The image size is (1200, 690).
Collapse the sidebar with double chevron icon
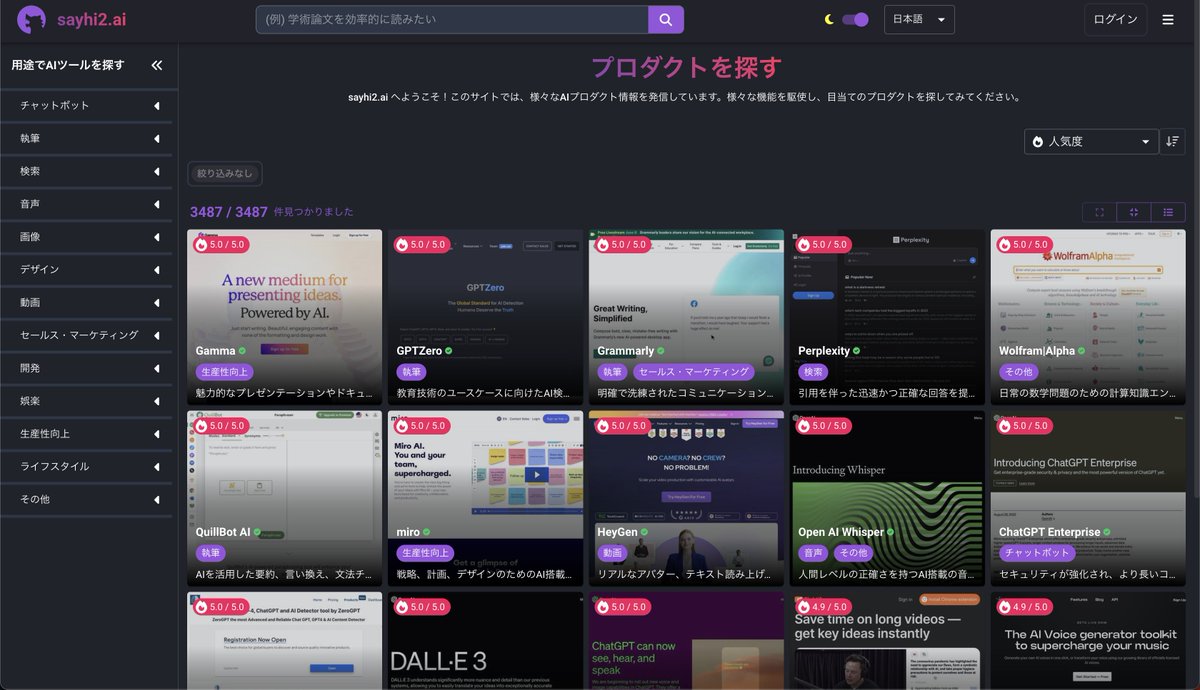coord(157,65)
